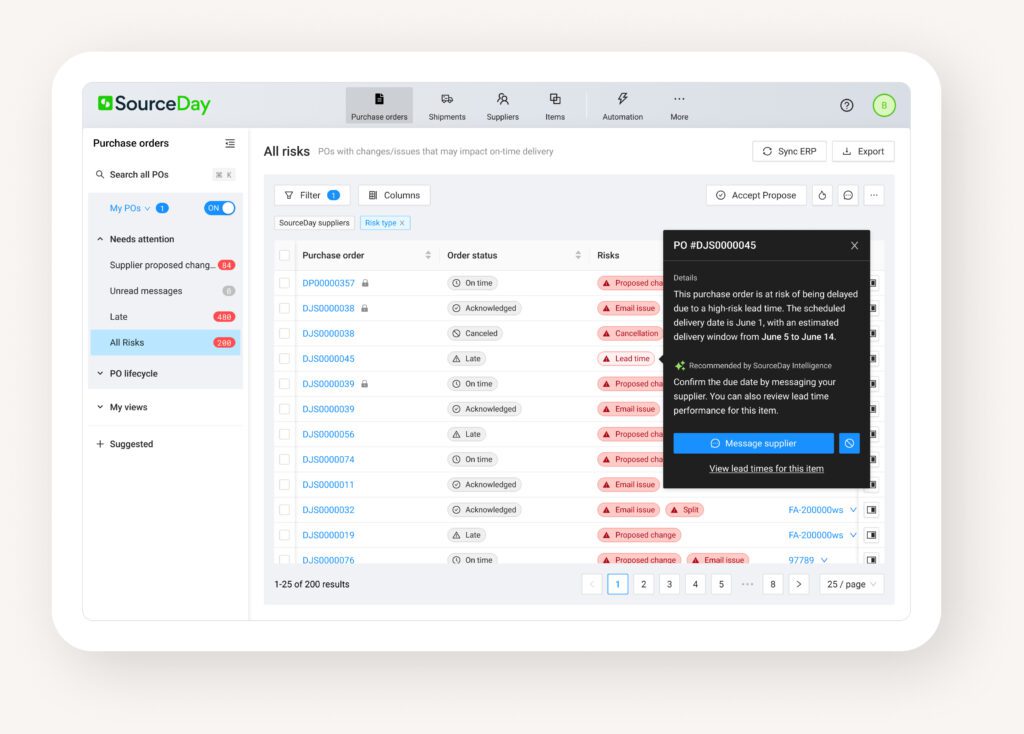This screenshot has width=1024, height=734.
Task: Click the Export button
Action: tap(863, 152)
